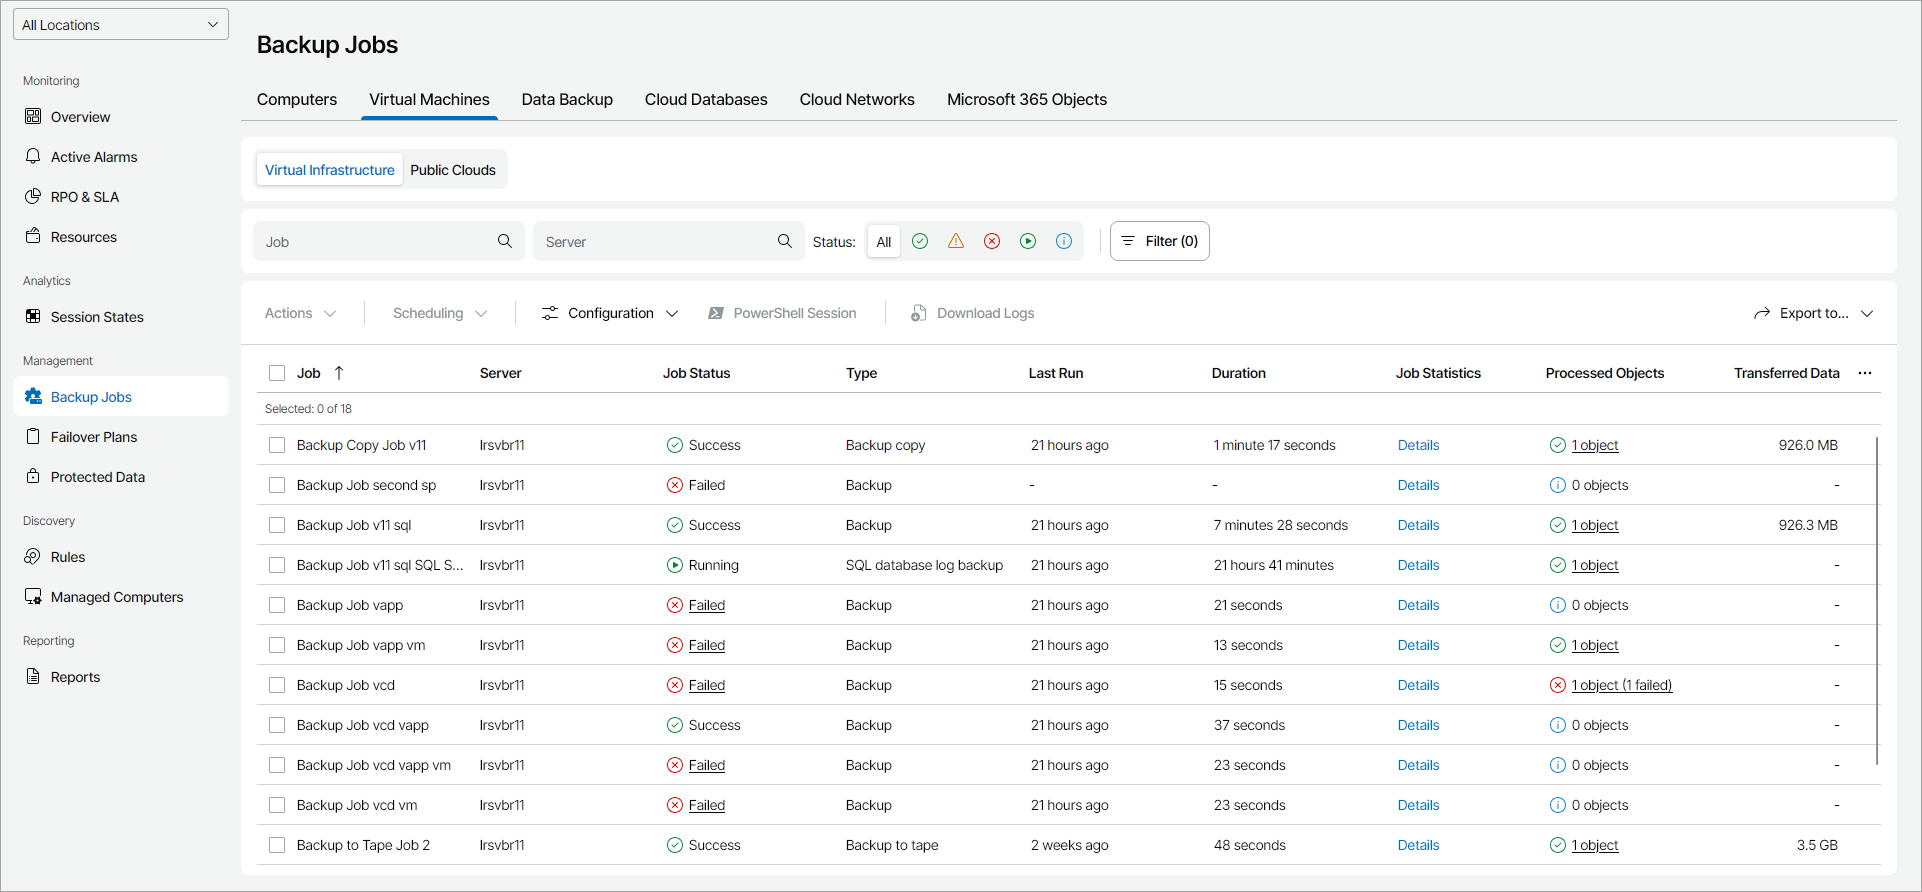1922x892 pixels.
Task: Click the jobs table vertical scrollbar
Action: click(1877, 600)
